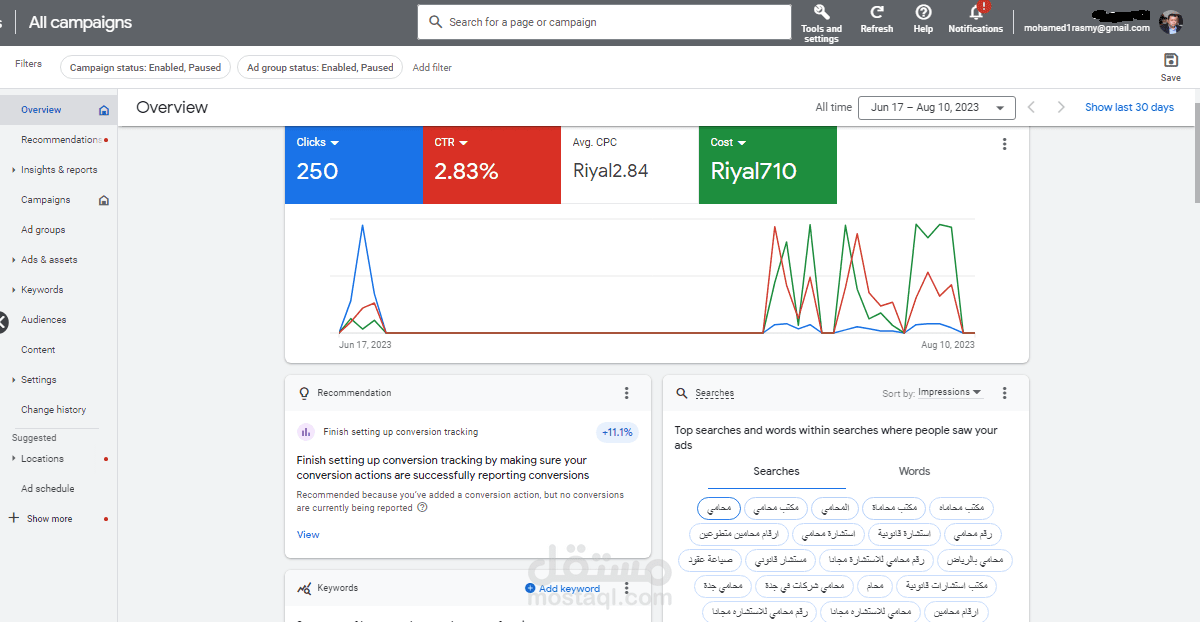
Task: Click the lightbulb icon in Recommendation card
Action: [305, 393]
